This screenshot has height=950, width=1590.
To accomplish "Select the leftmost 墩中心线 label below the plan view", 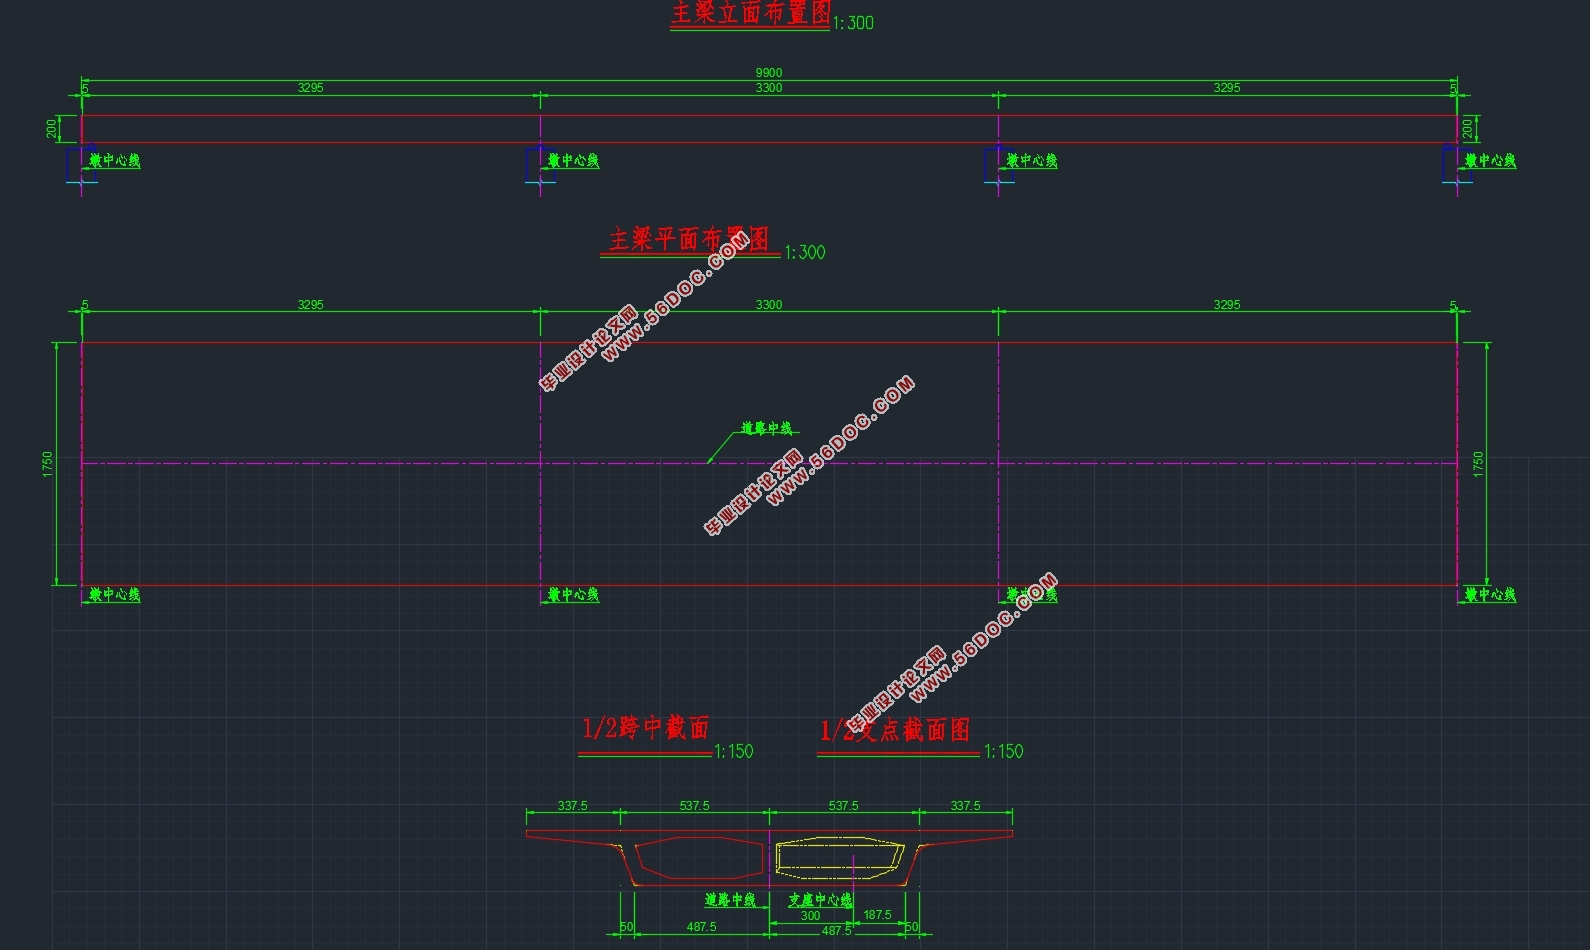I will pyautogui.click(x=115, y=594).
